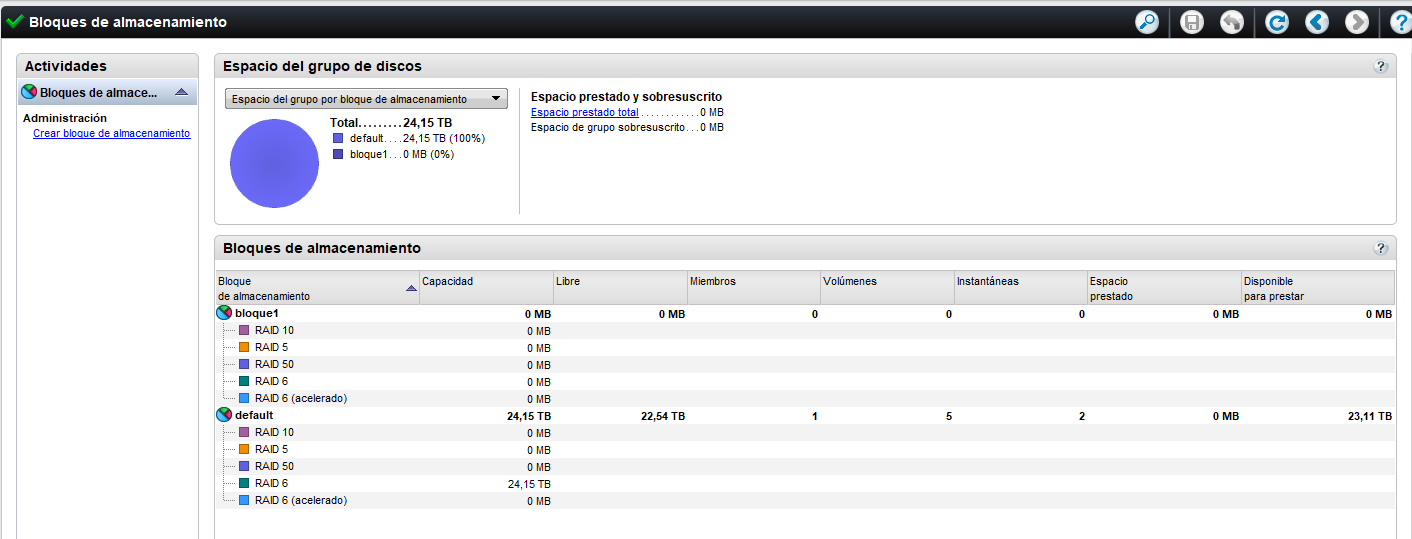
Task: Click the default storage pool icon
Action: pos(224,415)
